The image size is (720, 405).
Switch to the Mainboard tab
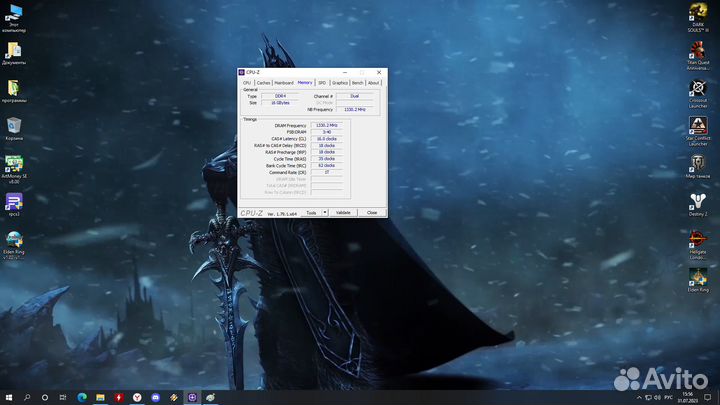click(x=284, y=83)
